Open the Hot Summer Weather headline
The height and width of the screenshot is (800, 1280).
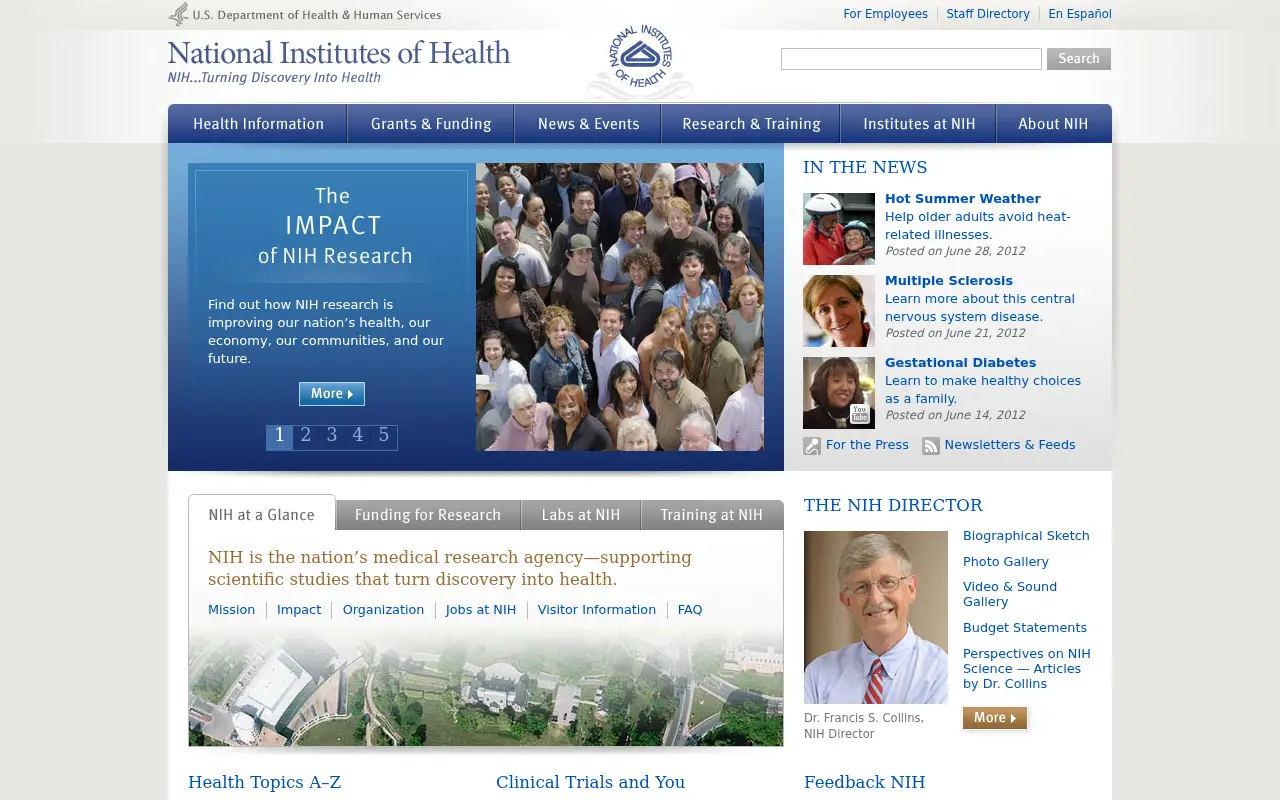point(963,199)
